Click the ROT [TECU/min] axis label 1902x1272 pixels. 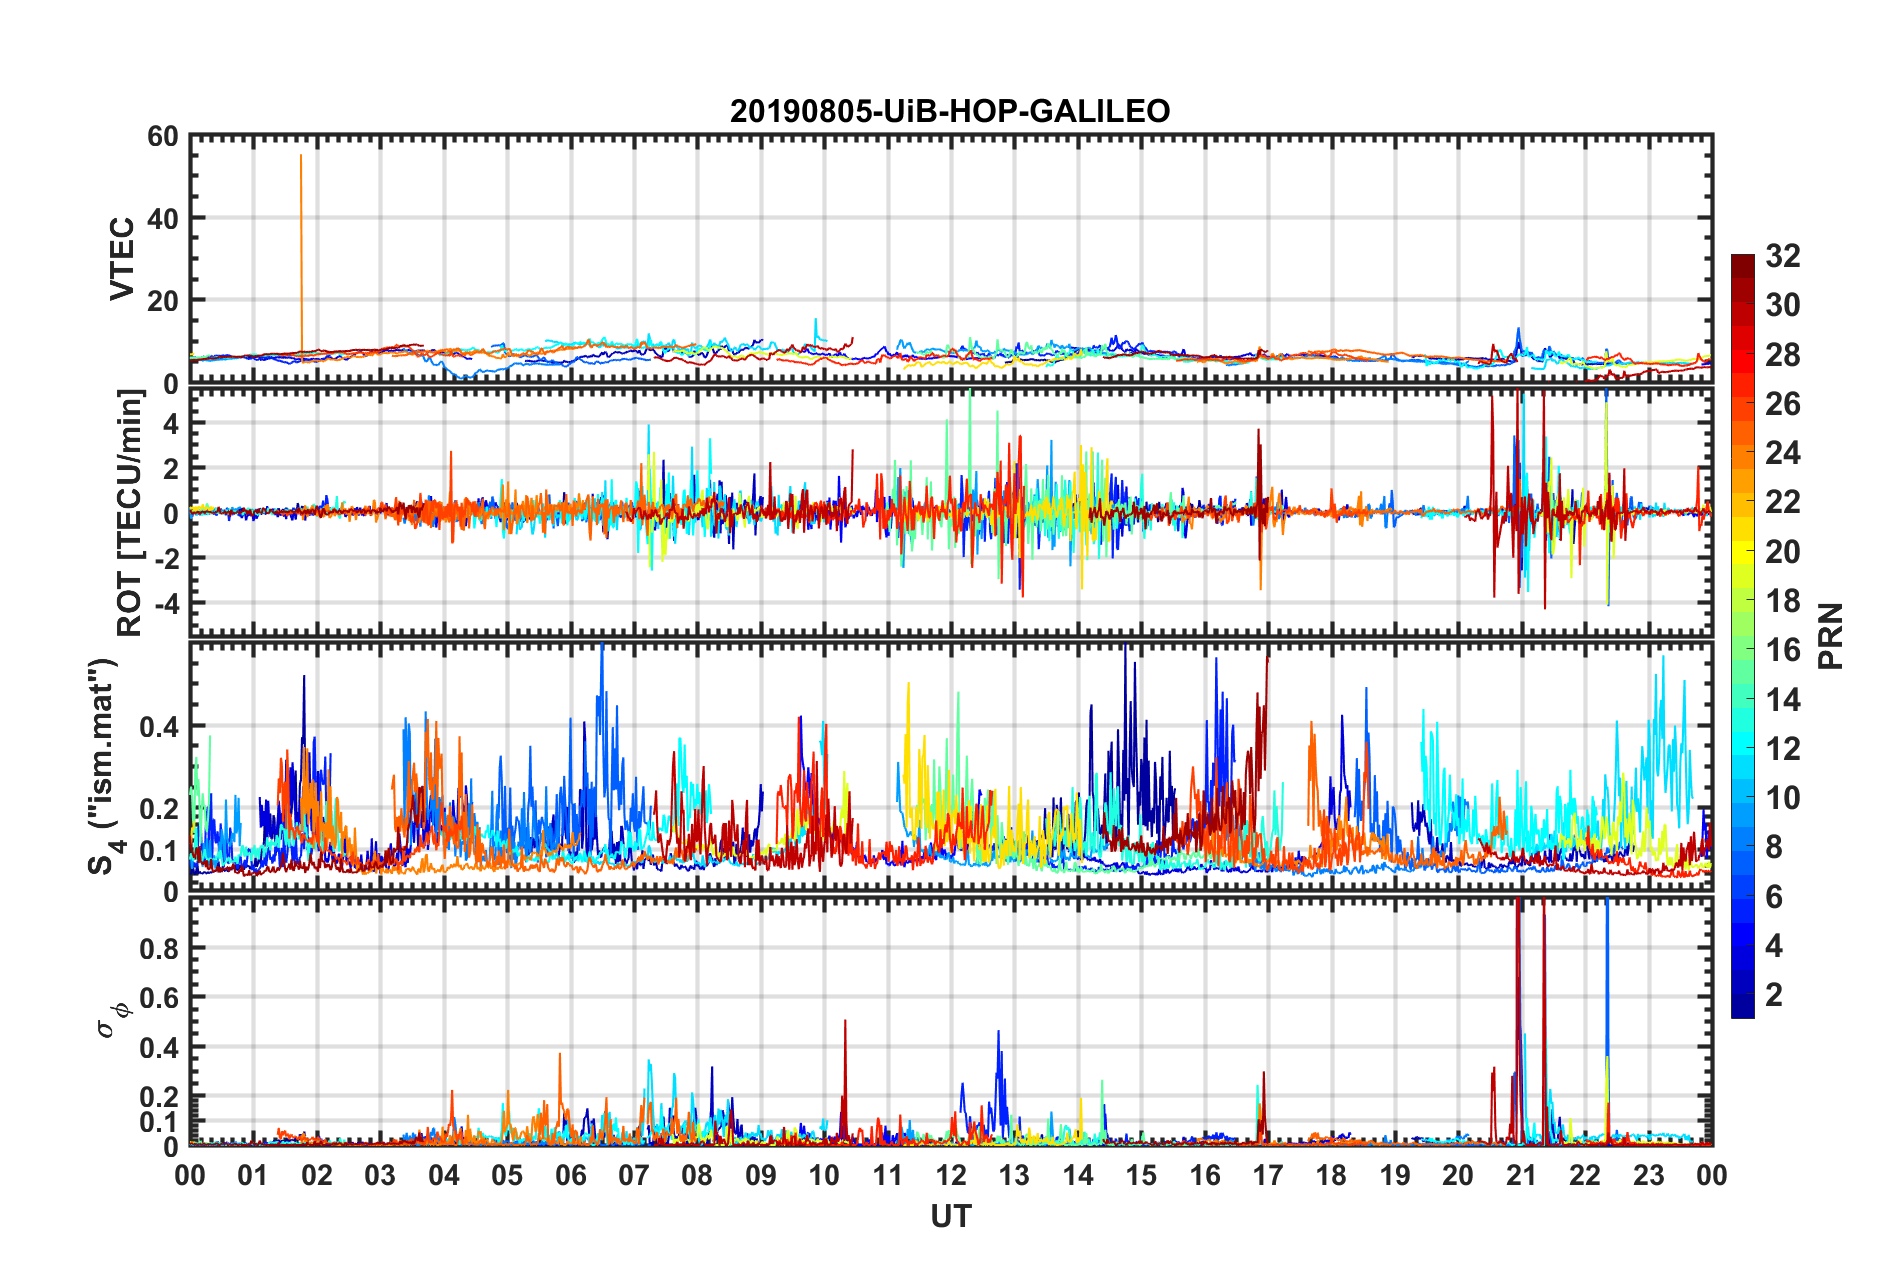(130, 513)
